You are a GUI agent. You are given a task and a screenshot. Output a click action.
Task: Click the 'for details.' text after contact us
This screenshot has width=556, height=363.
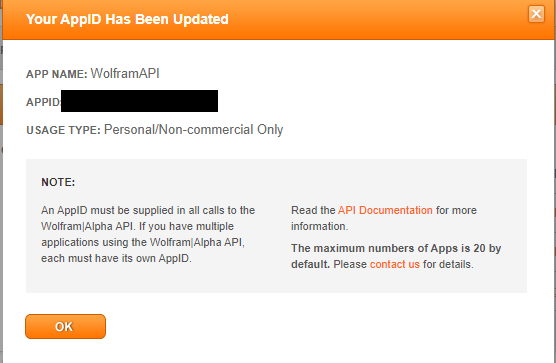pos(448,264)
